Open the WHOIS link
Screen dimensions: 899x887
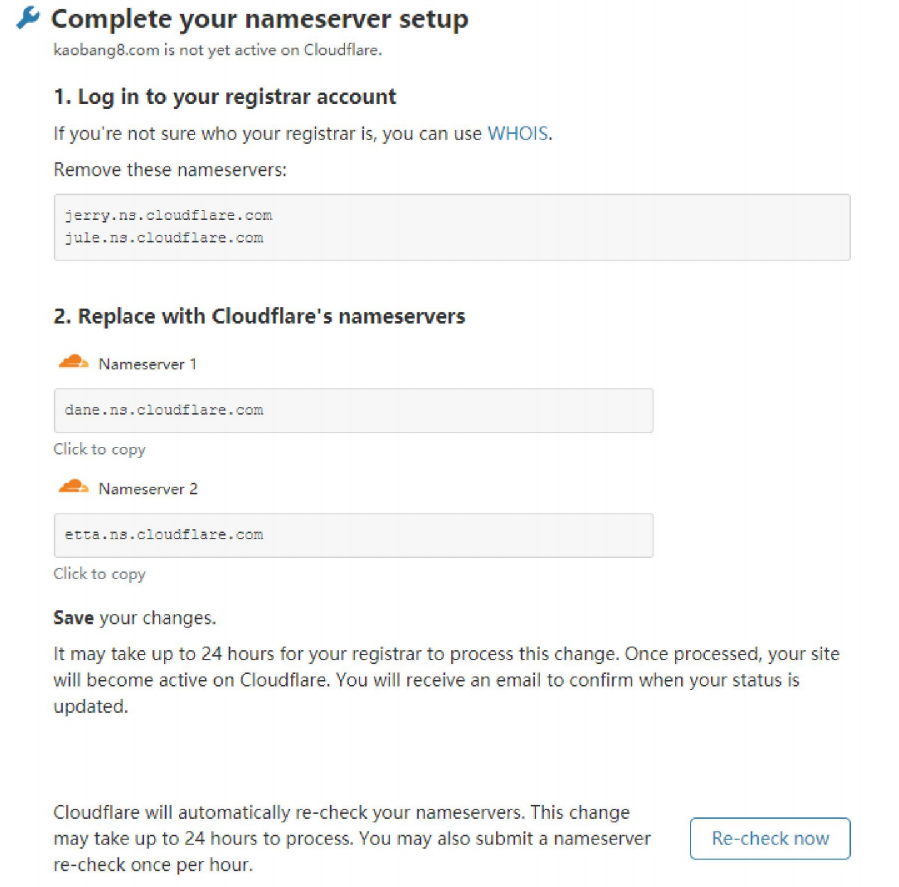517,133
